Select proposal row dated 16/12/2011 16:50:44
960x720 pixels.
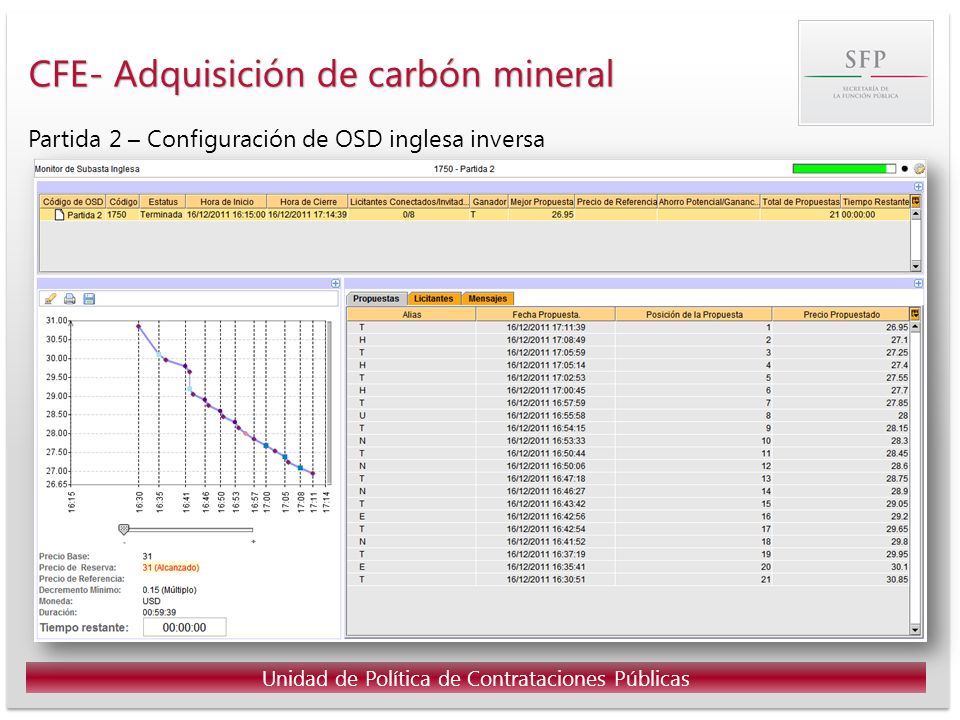628,454
